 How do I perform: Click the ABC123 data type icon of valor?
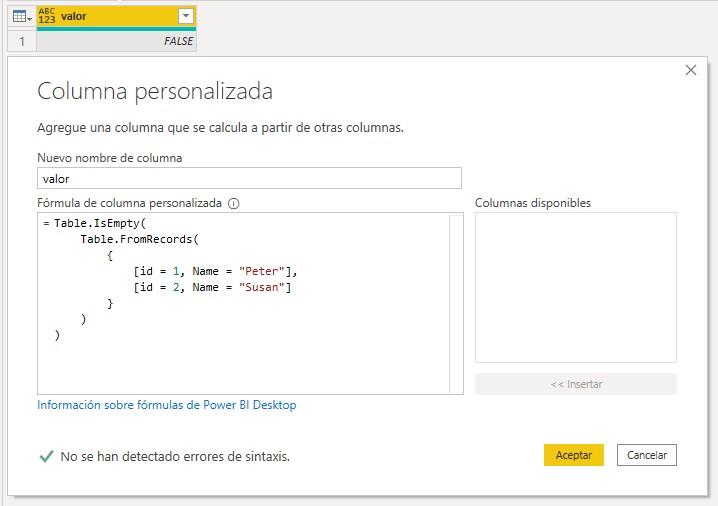tap(47, 16)
